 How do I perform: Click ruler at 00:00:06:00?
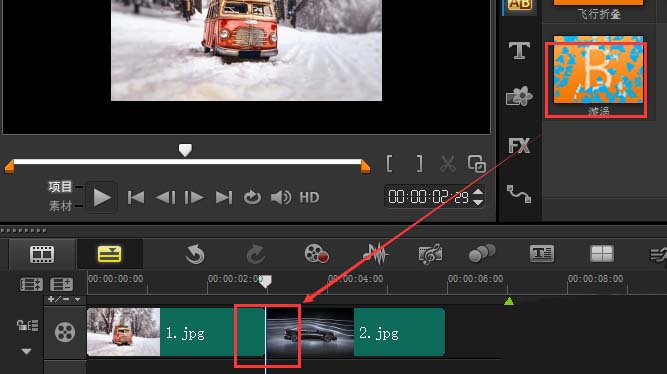pos(475,279)
